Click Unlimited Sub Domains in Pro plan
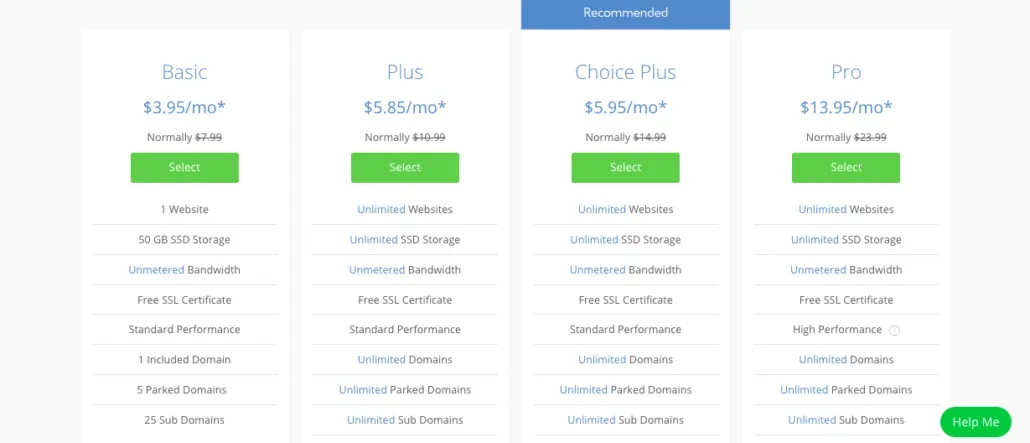 pyautogui.click(x=812, y=420)
